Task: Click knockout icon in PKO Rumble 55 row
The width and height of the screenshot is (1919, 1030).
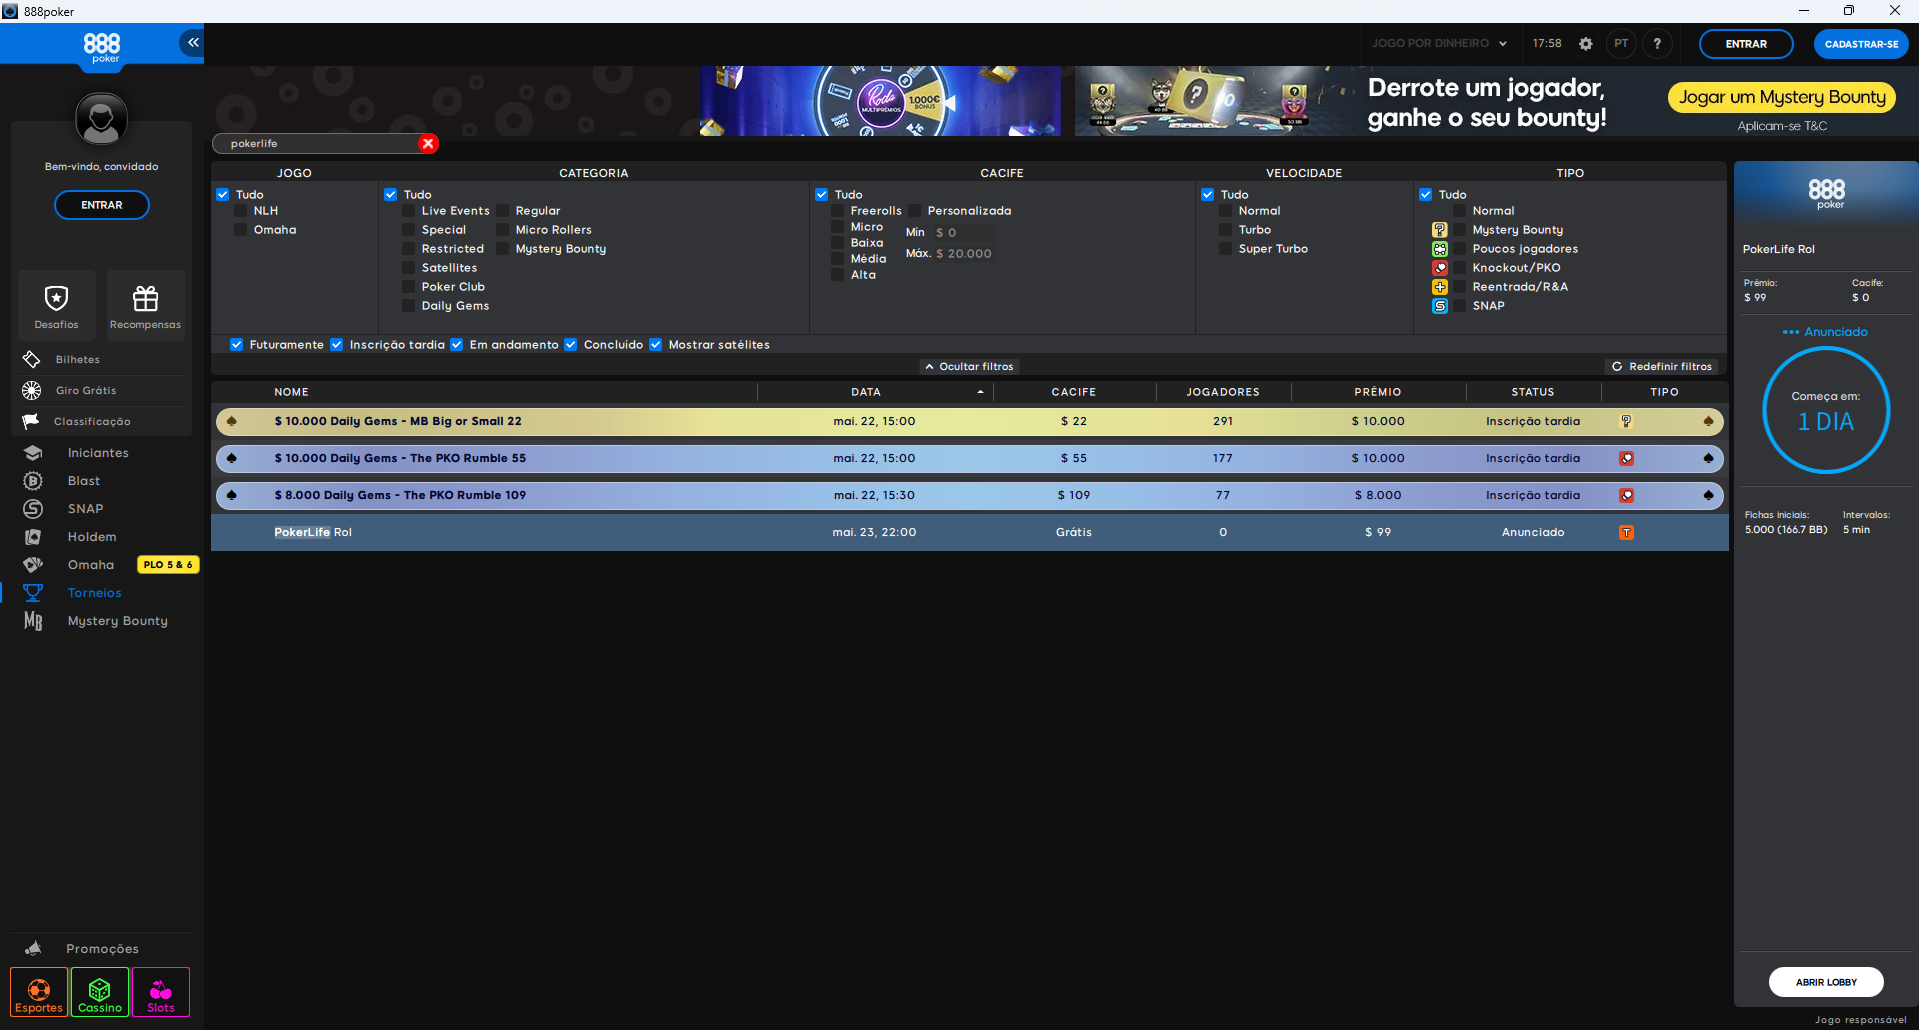Action: [1627, 458]
